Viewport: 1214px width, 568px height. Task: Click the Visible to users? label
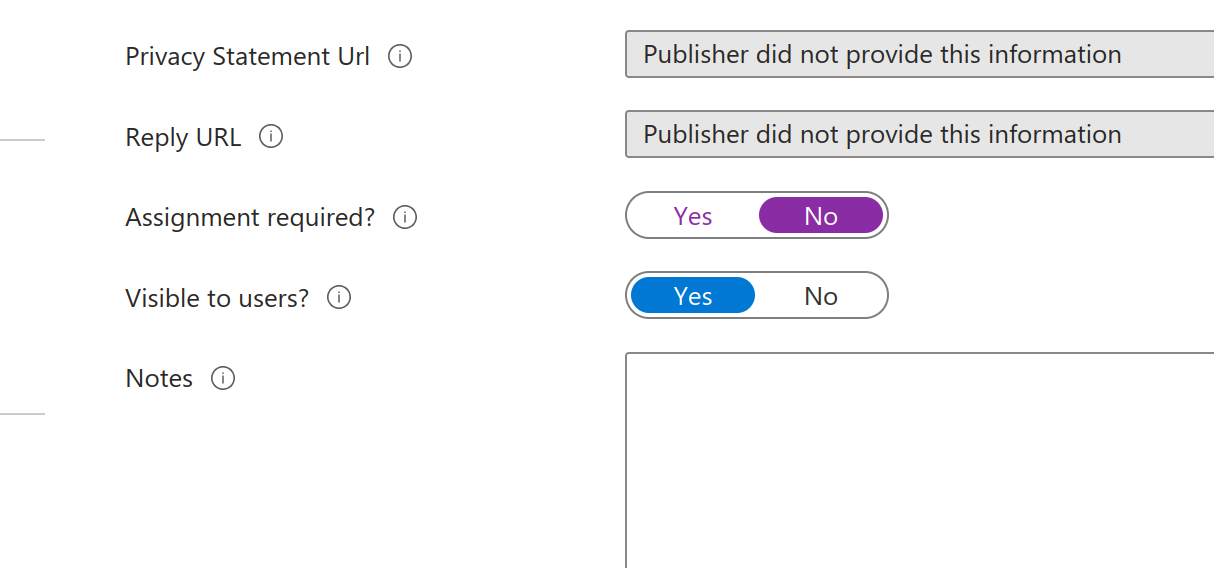[x=217, y=298]
